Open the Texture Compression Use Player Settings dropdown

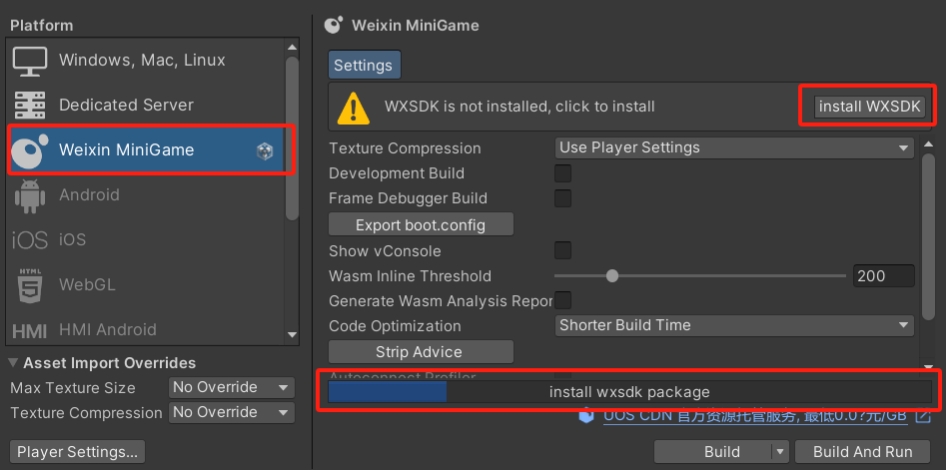(734, 148)
